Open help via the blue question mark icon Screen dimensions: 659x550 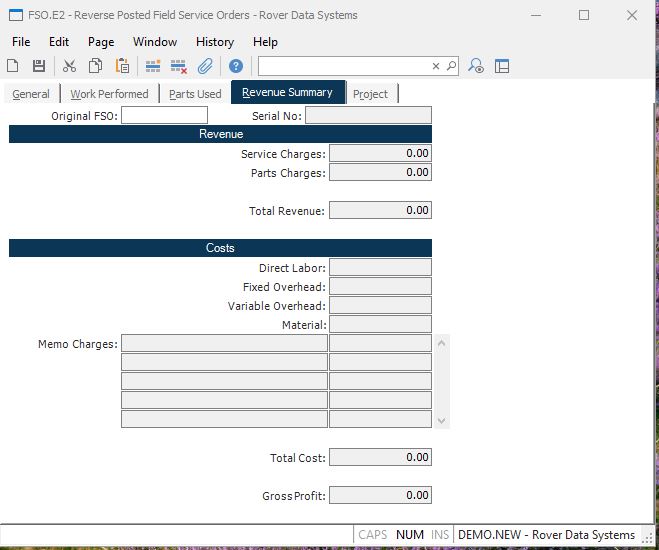click(236, 66)
